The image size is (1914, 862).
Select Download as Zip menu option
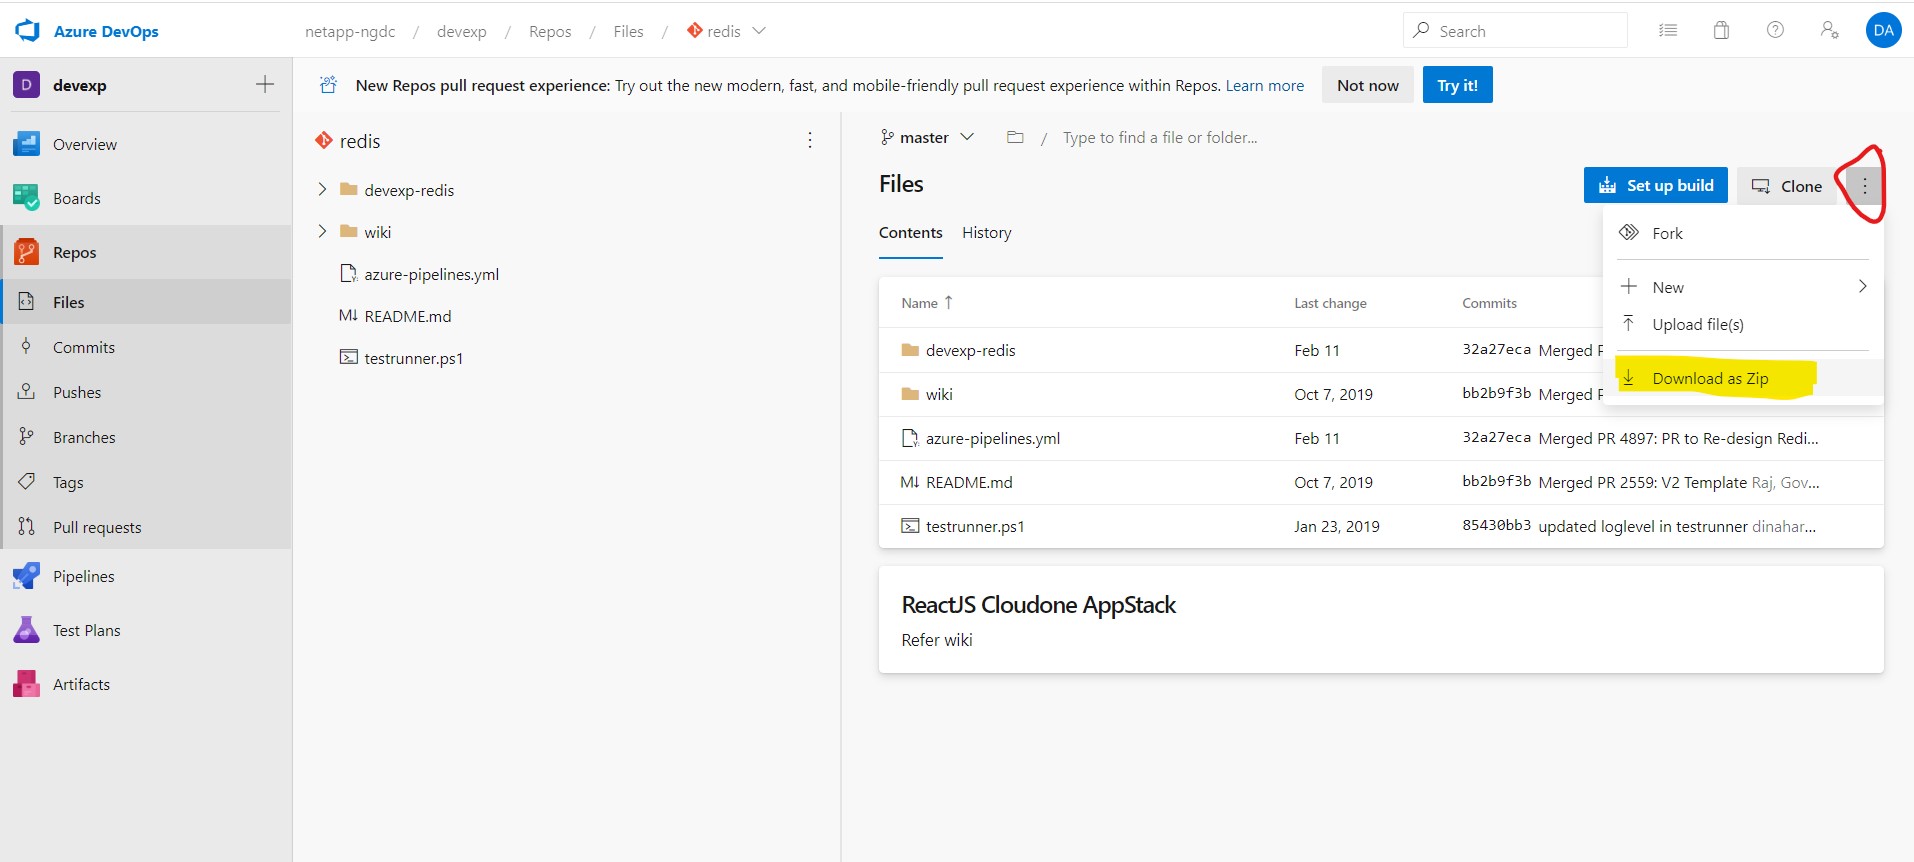[x=1710, y=379]
